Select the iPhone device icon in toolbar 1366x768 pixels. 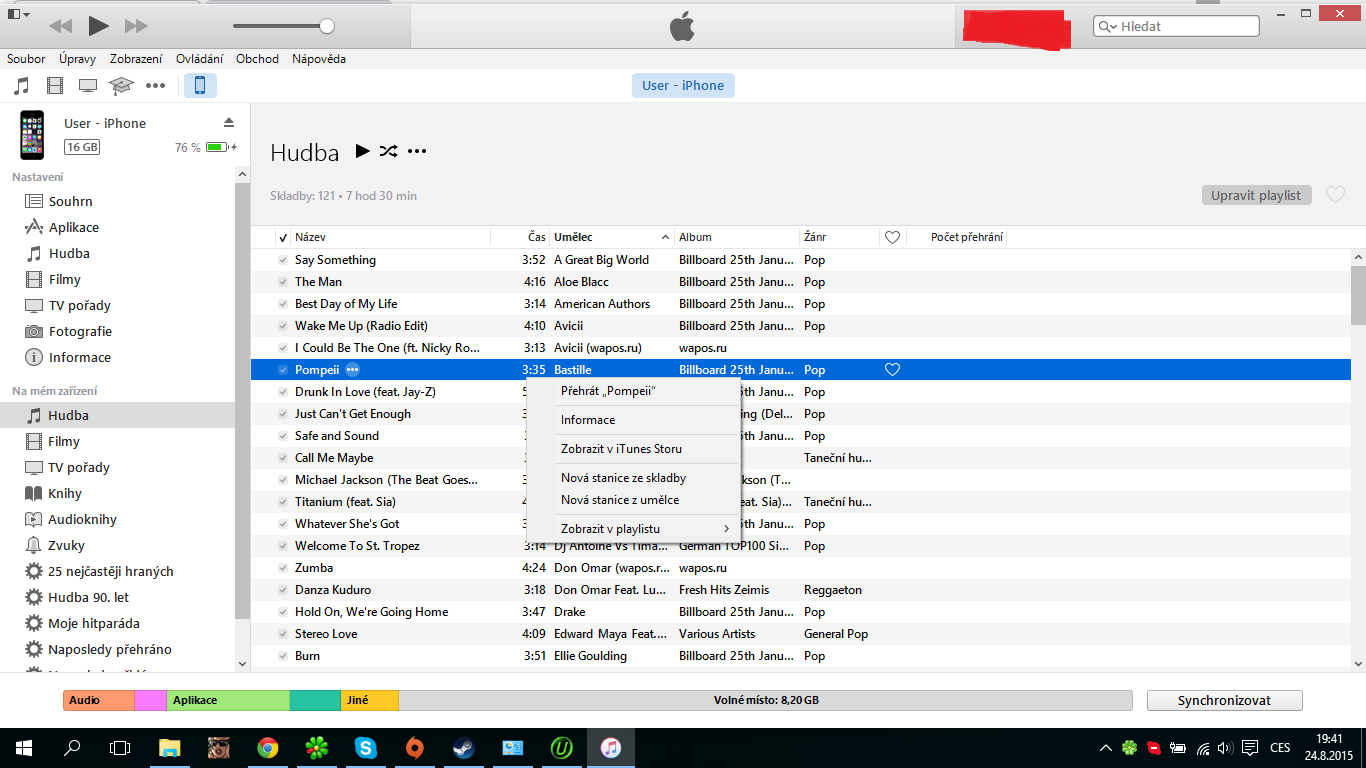pyautogui.click(x=200, y=85)
